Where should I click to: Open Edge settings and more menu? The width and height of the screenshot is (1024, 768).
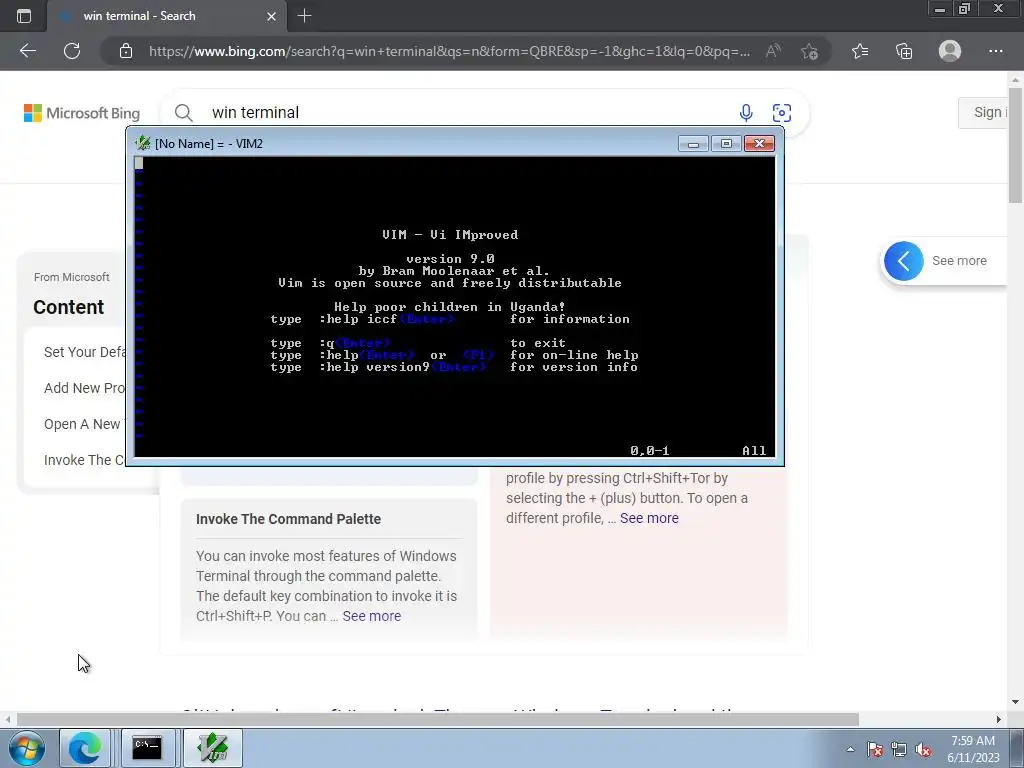pyautogui.click(x=995, y=51)
